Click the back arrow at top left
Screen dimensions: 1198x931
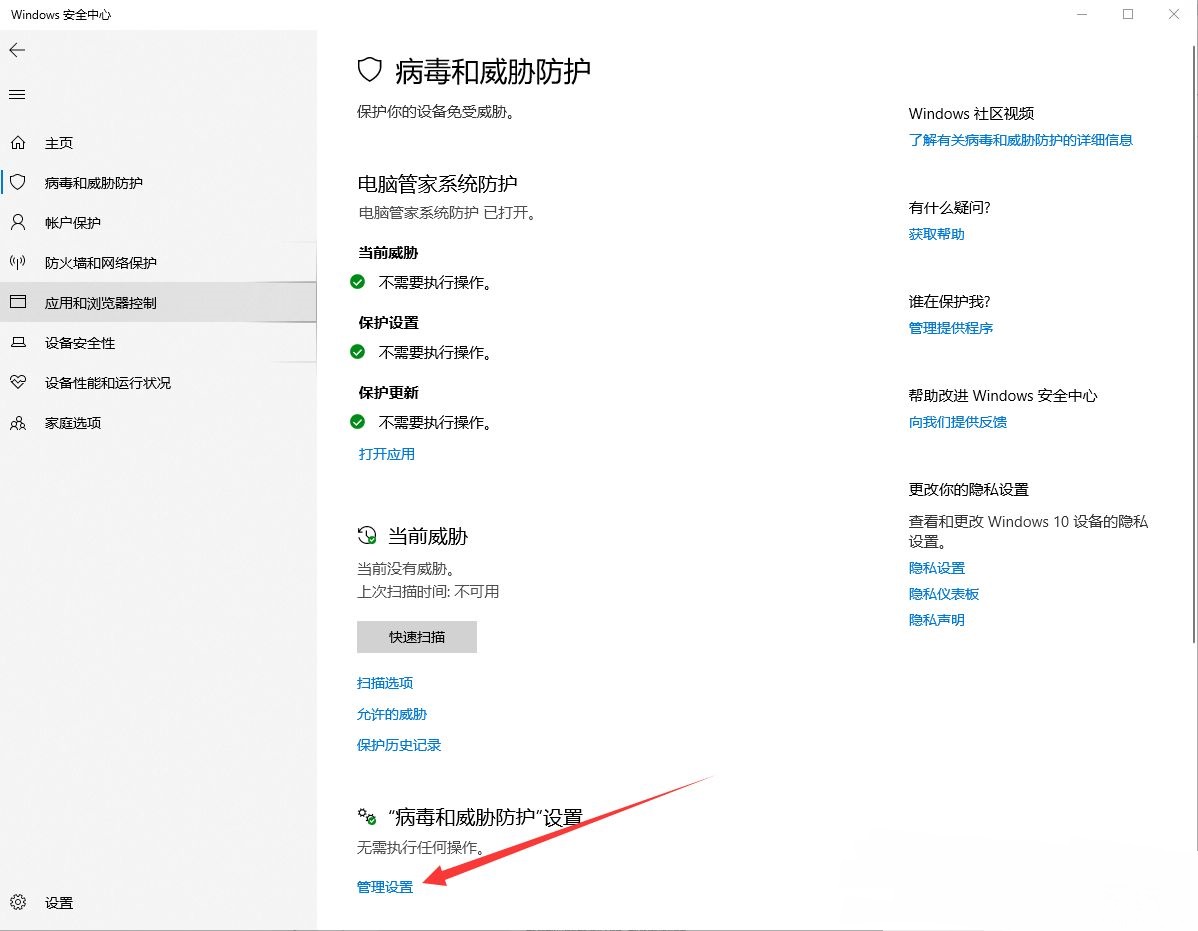click(x=17, y=50)
